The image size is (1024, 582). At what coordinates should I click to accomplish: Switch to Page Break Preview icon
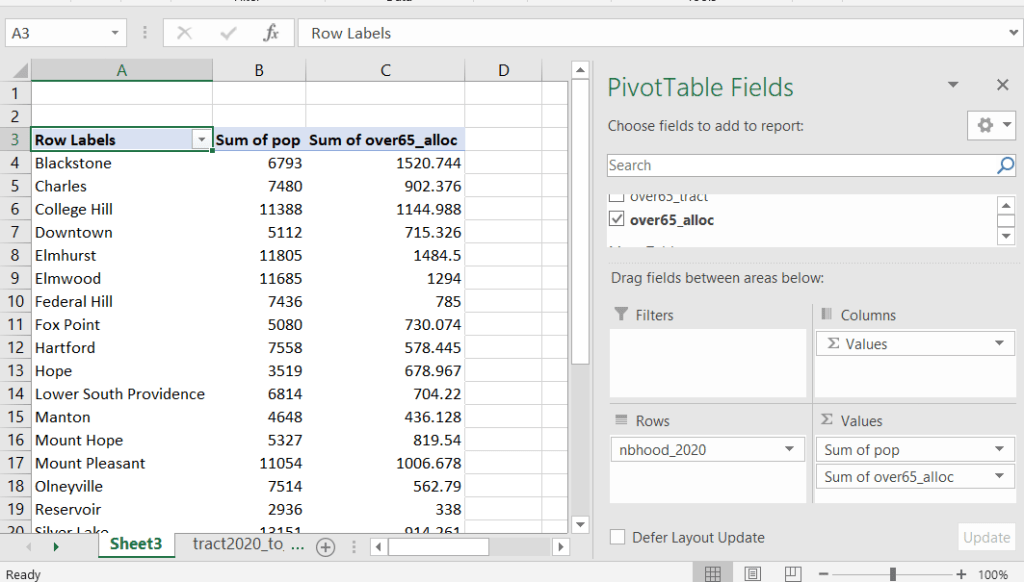(791, 574)
